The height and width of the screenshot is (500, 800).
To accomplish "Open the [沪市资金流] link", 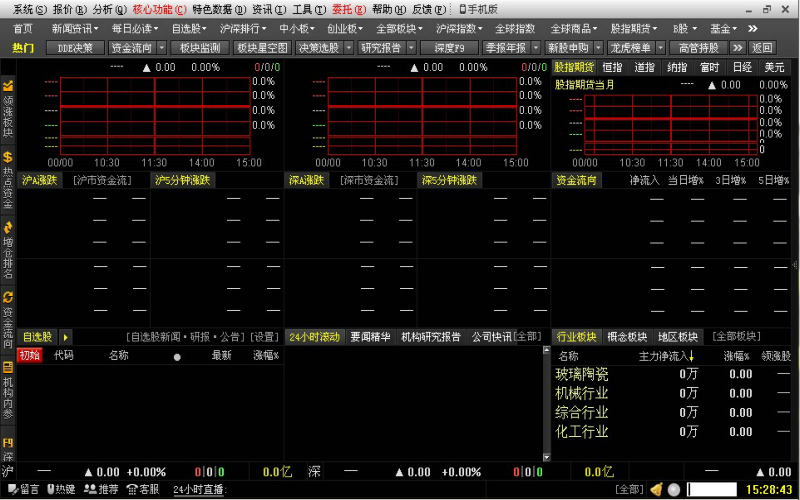I will pyautogui.click(x=102, y=180).
